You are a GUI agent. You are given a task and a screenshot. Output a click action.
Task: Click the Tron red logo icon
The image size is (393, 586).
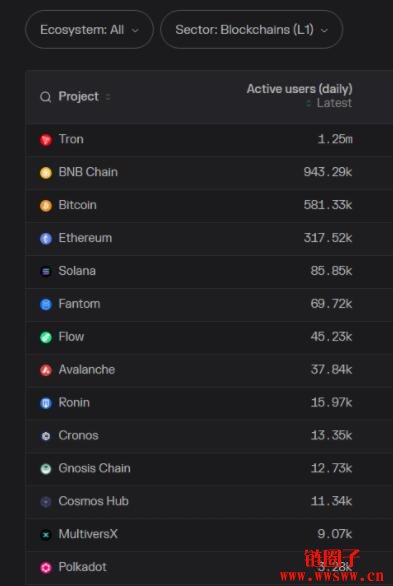point(46,140)
